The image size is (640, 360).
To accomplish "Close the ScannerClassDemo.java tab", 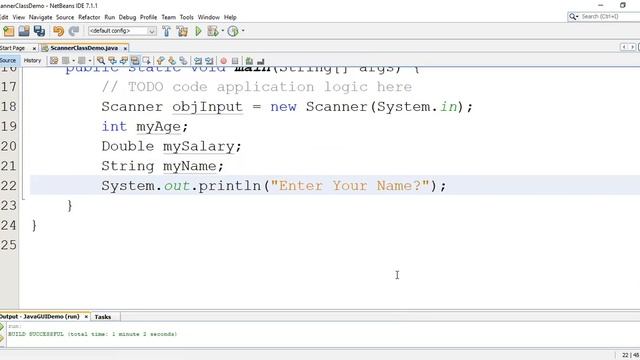I will 125,49.
